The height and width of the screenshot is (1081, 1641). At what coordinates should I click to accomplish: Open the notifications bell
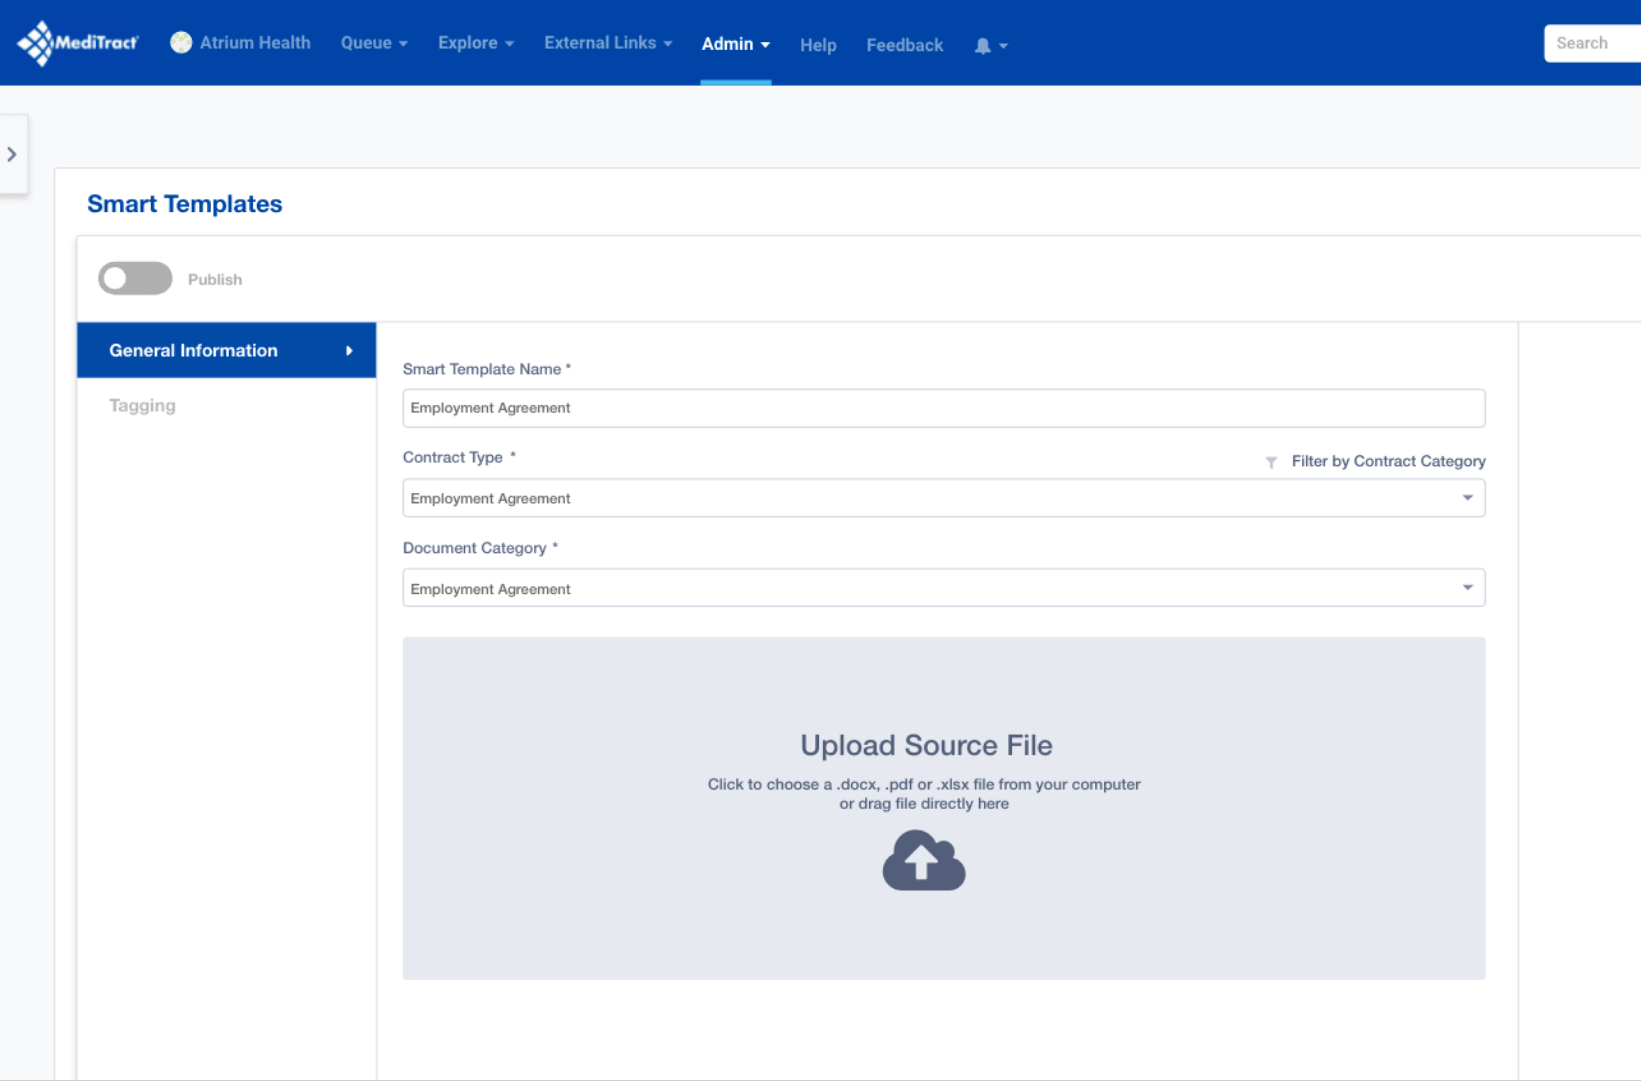[983, 45]
